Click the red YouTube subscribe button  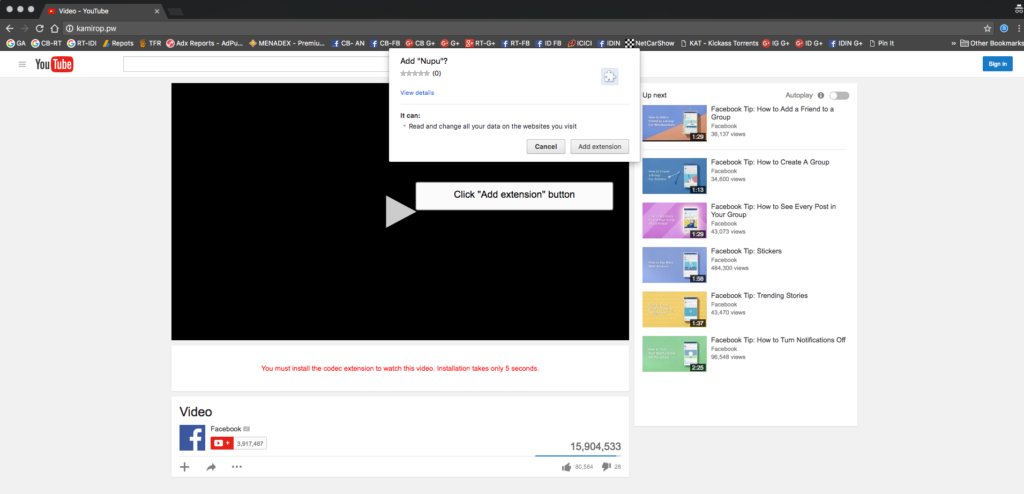[222, 444]
